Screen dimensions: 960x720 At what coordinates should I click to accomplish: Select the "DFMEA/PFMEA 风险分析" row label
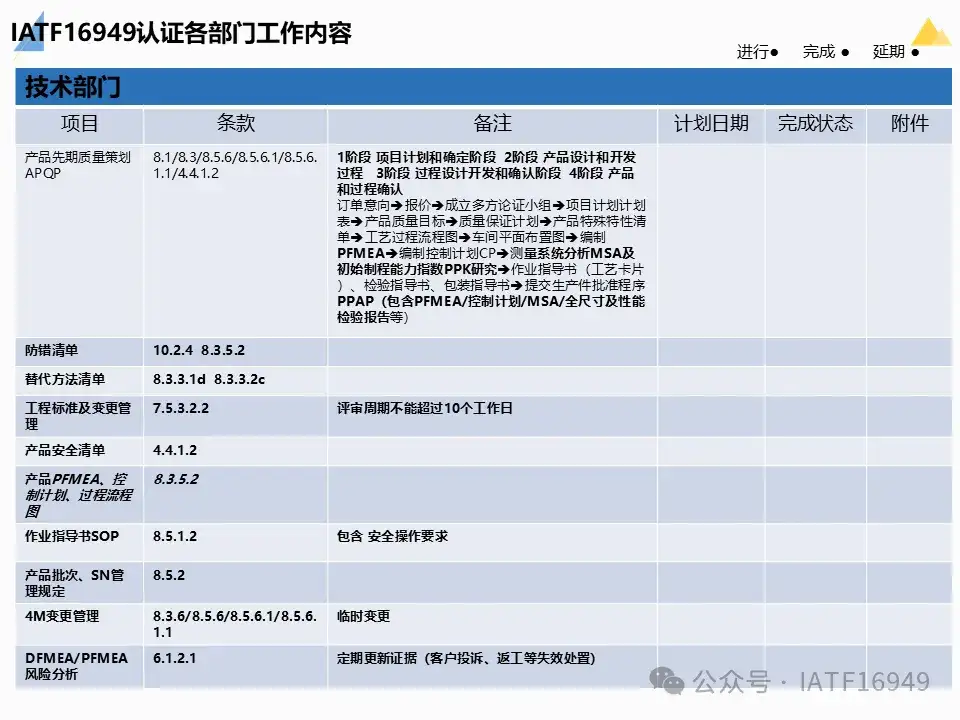click(77, 666)
